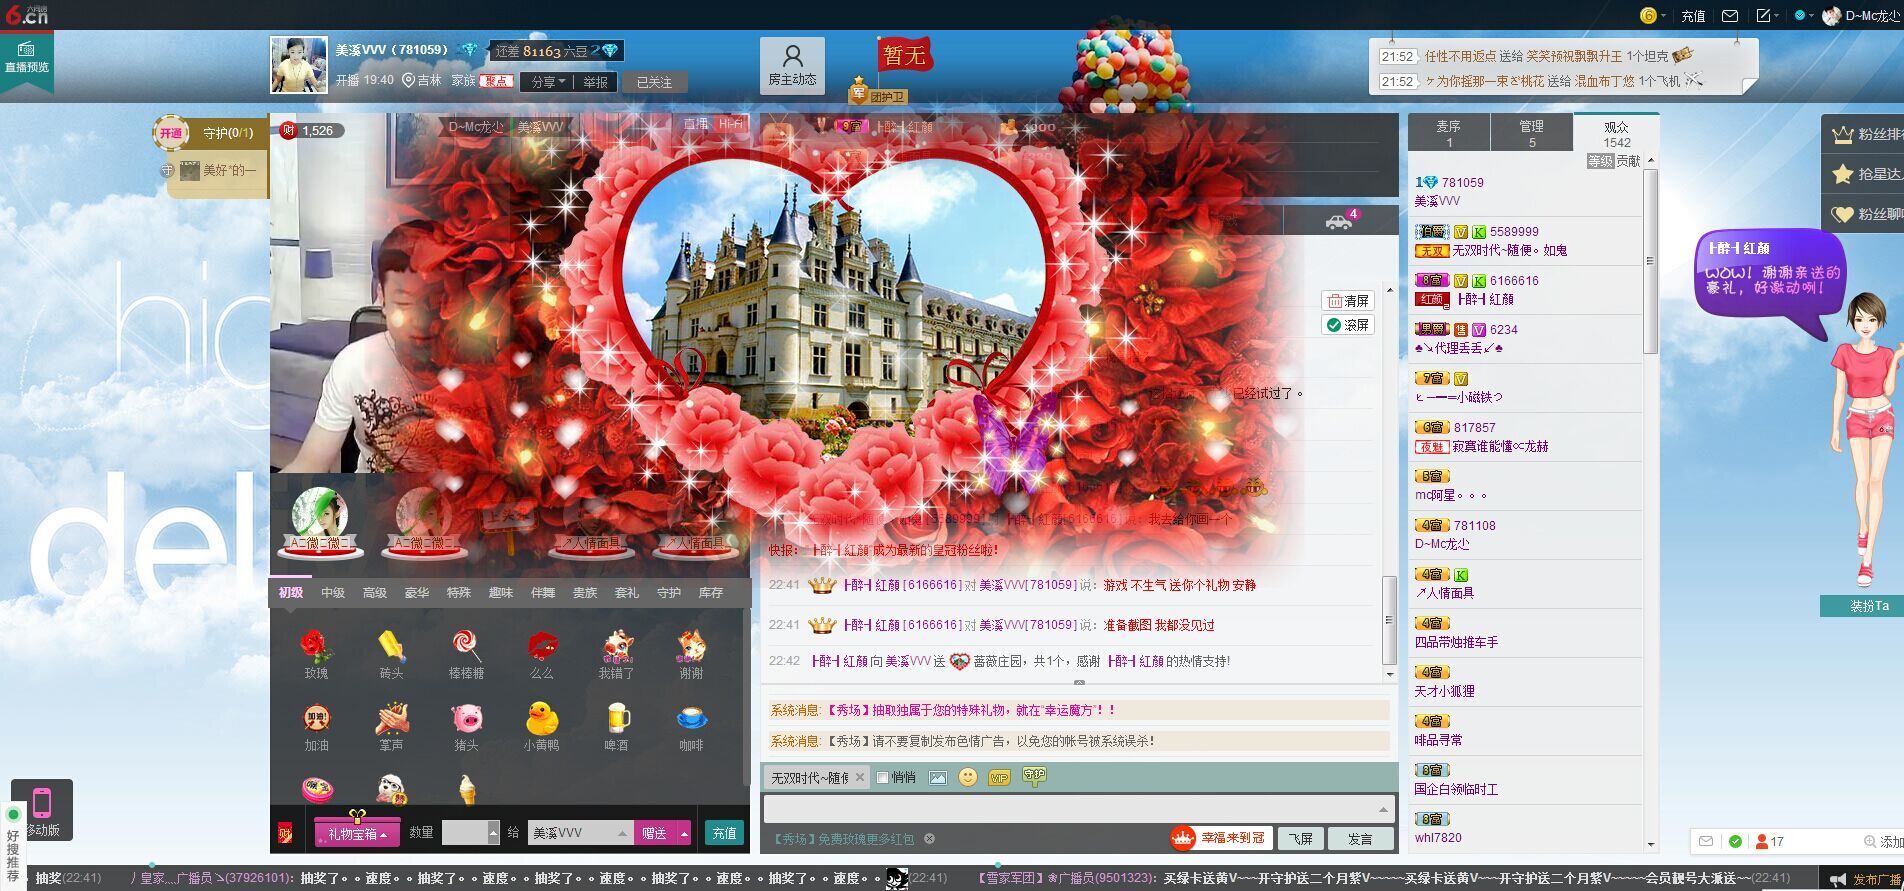Toggle the 滚屏 auto-scroll option
1904x891 pixels.
pyautogui.click(x=1347, y=325)
